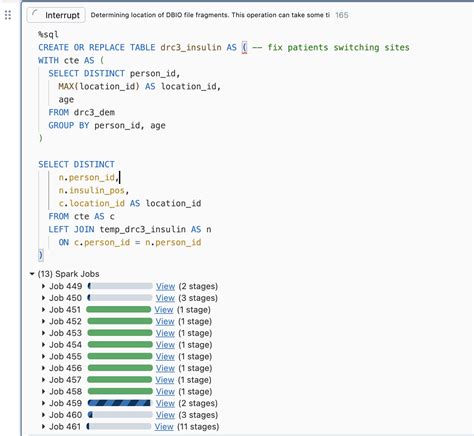The height and width of the screenshot is (436, 474).
Task: Expand Job 451 details
Action: pyautogui.click(x=43, y=309)
